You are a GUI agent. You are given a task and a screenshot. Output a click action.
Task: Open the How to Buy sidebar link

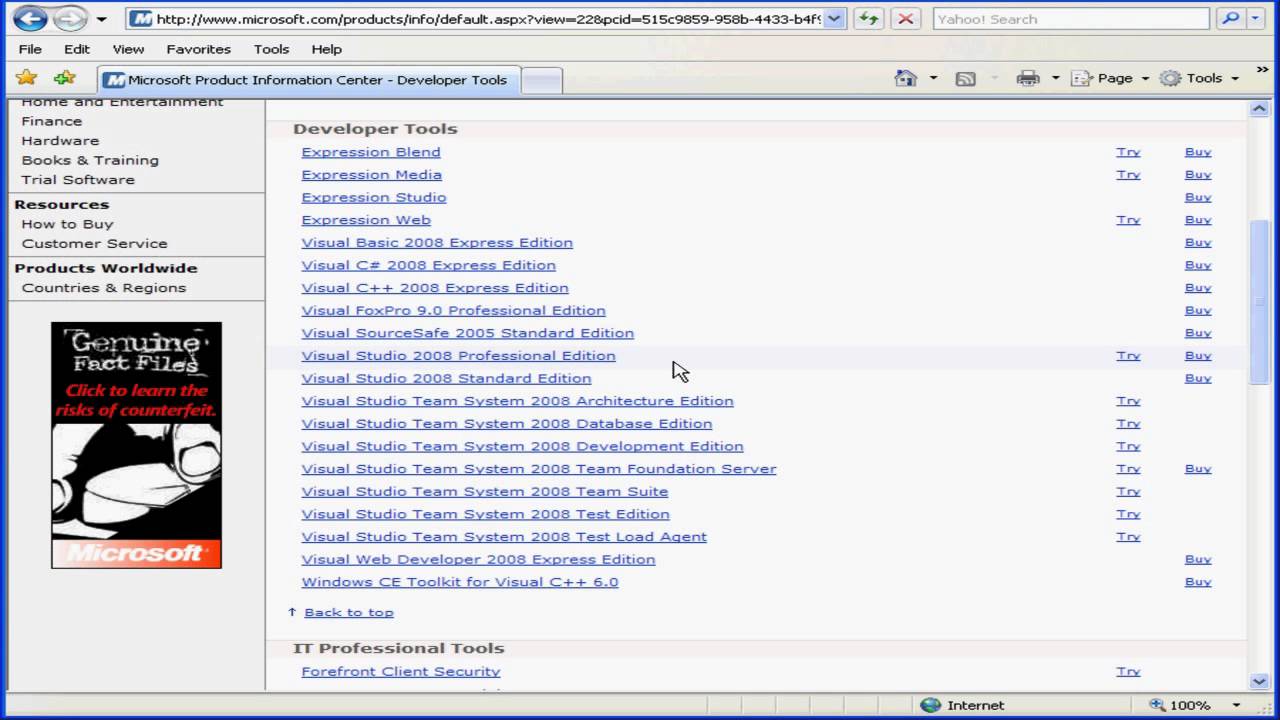pos(67,224)
